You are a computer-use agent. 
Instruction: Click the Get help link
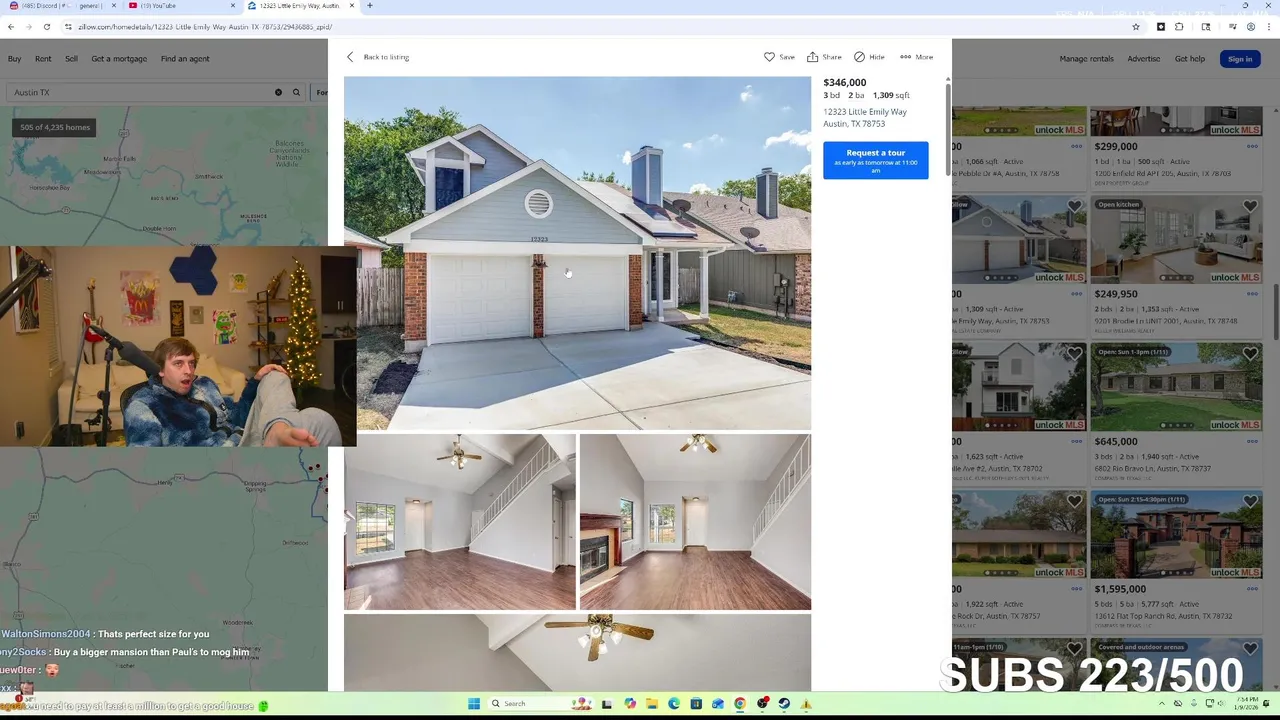[1190, 59]
